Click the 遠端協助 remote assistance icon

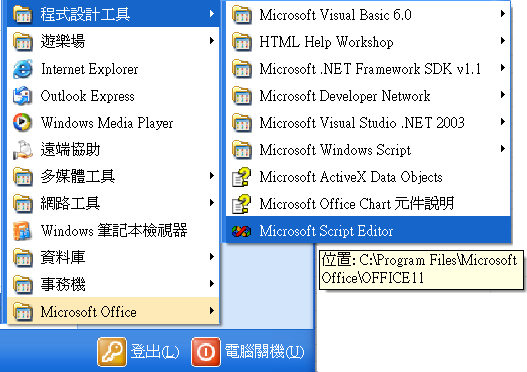pyautogui.click(x=23, y=150)
